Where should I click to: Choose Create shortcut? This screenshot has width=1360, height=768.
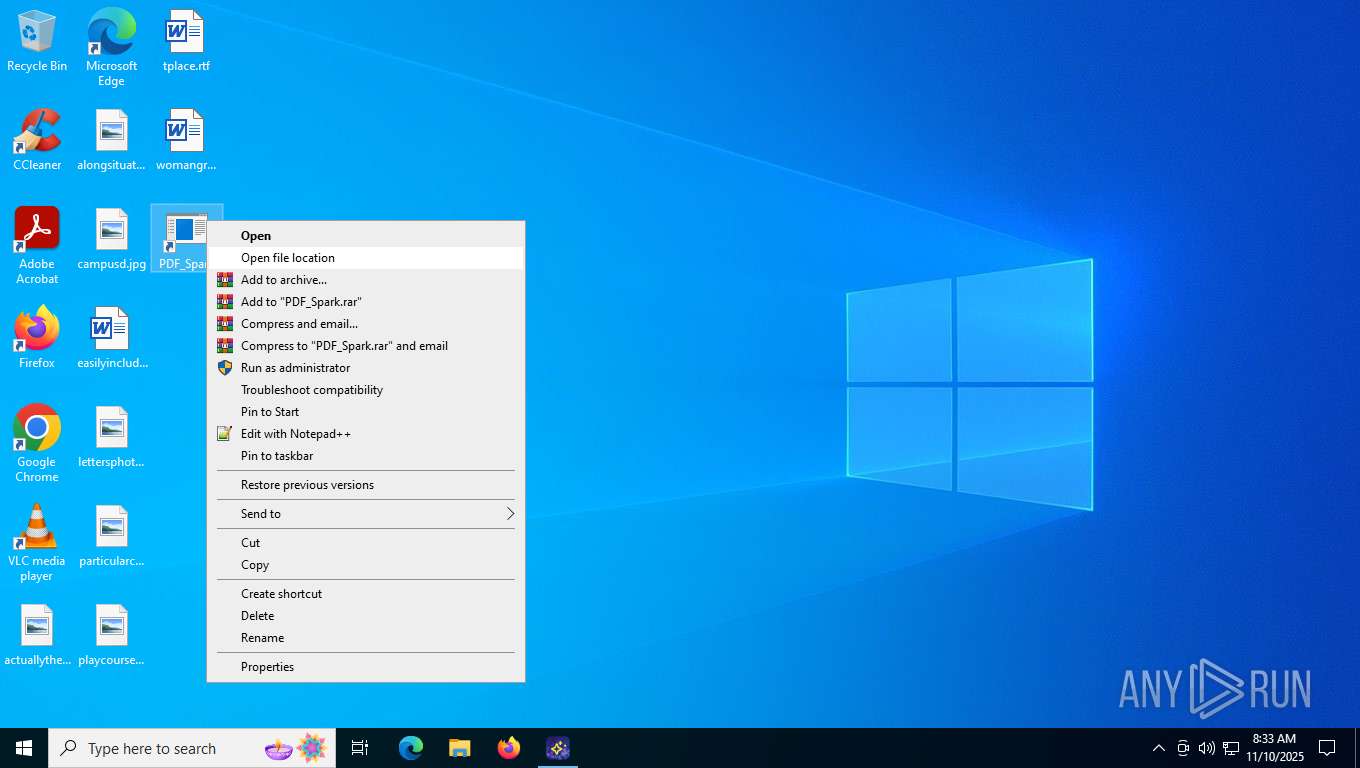366,594
